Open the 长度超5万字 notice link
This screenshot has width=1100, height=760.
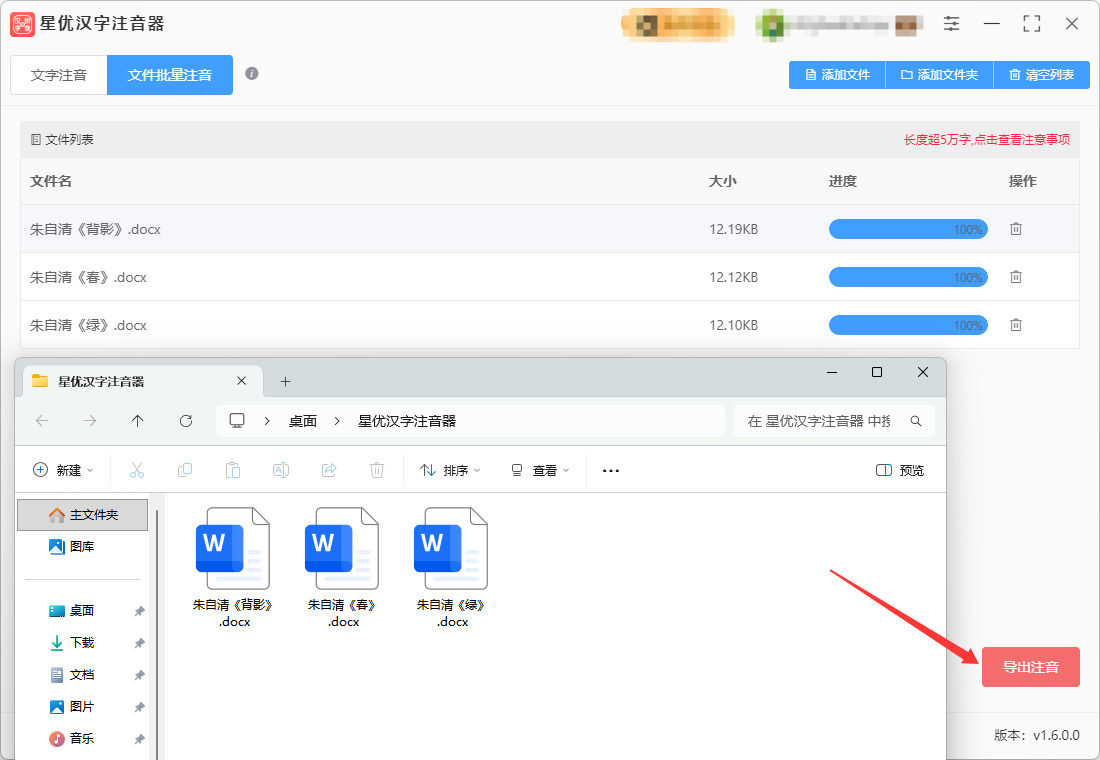987,140
